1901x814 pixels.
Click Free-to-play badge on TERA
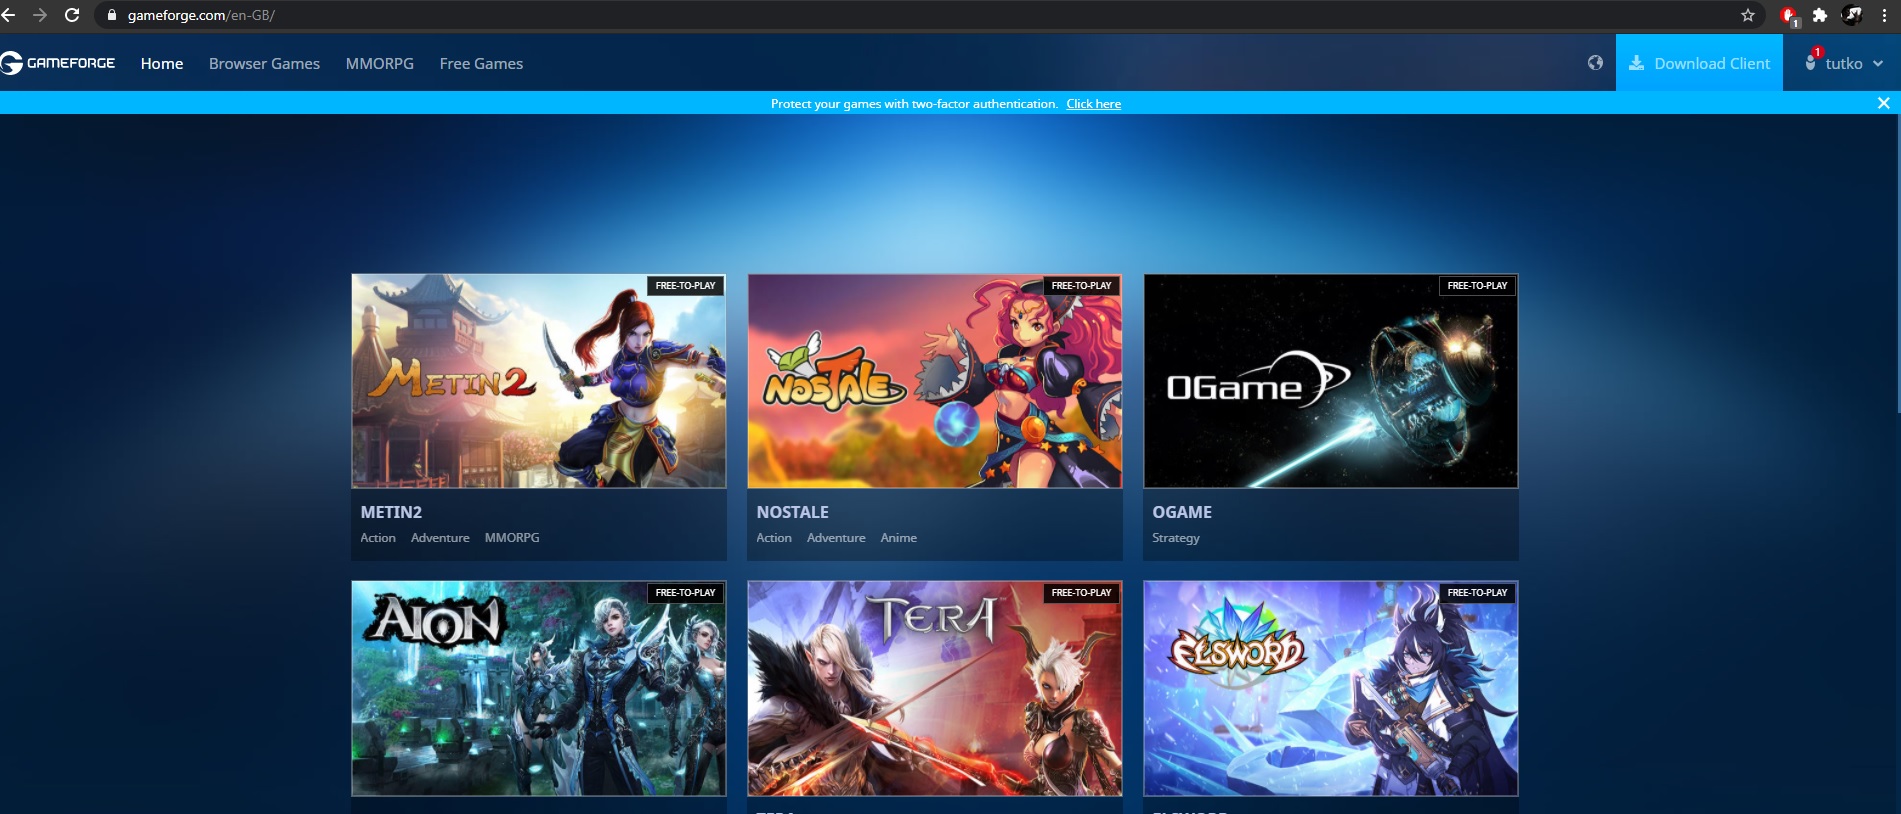point(1082,593)
